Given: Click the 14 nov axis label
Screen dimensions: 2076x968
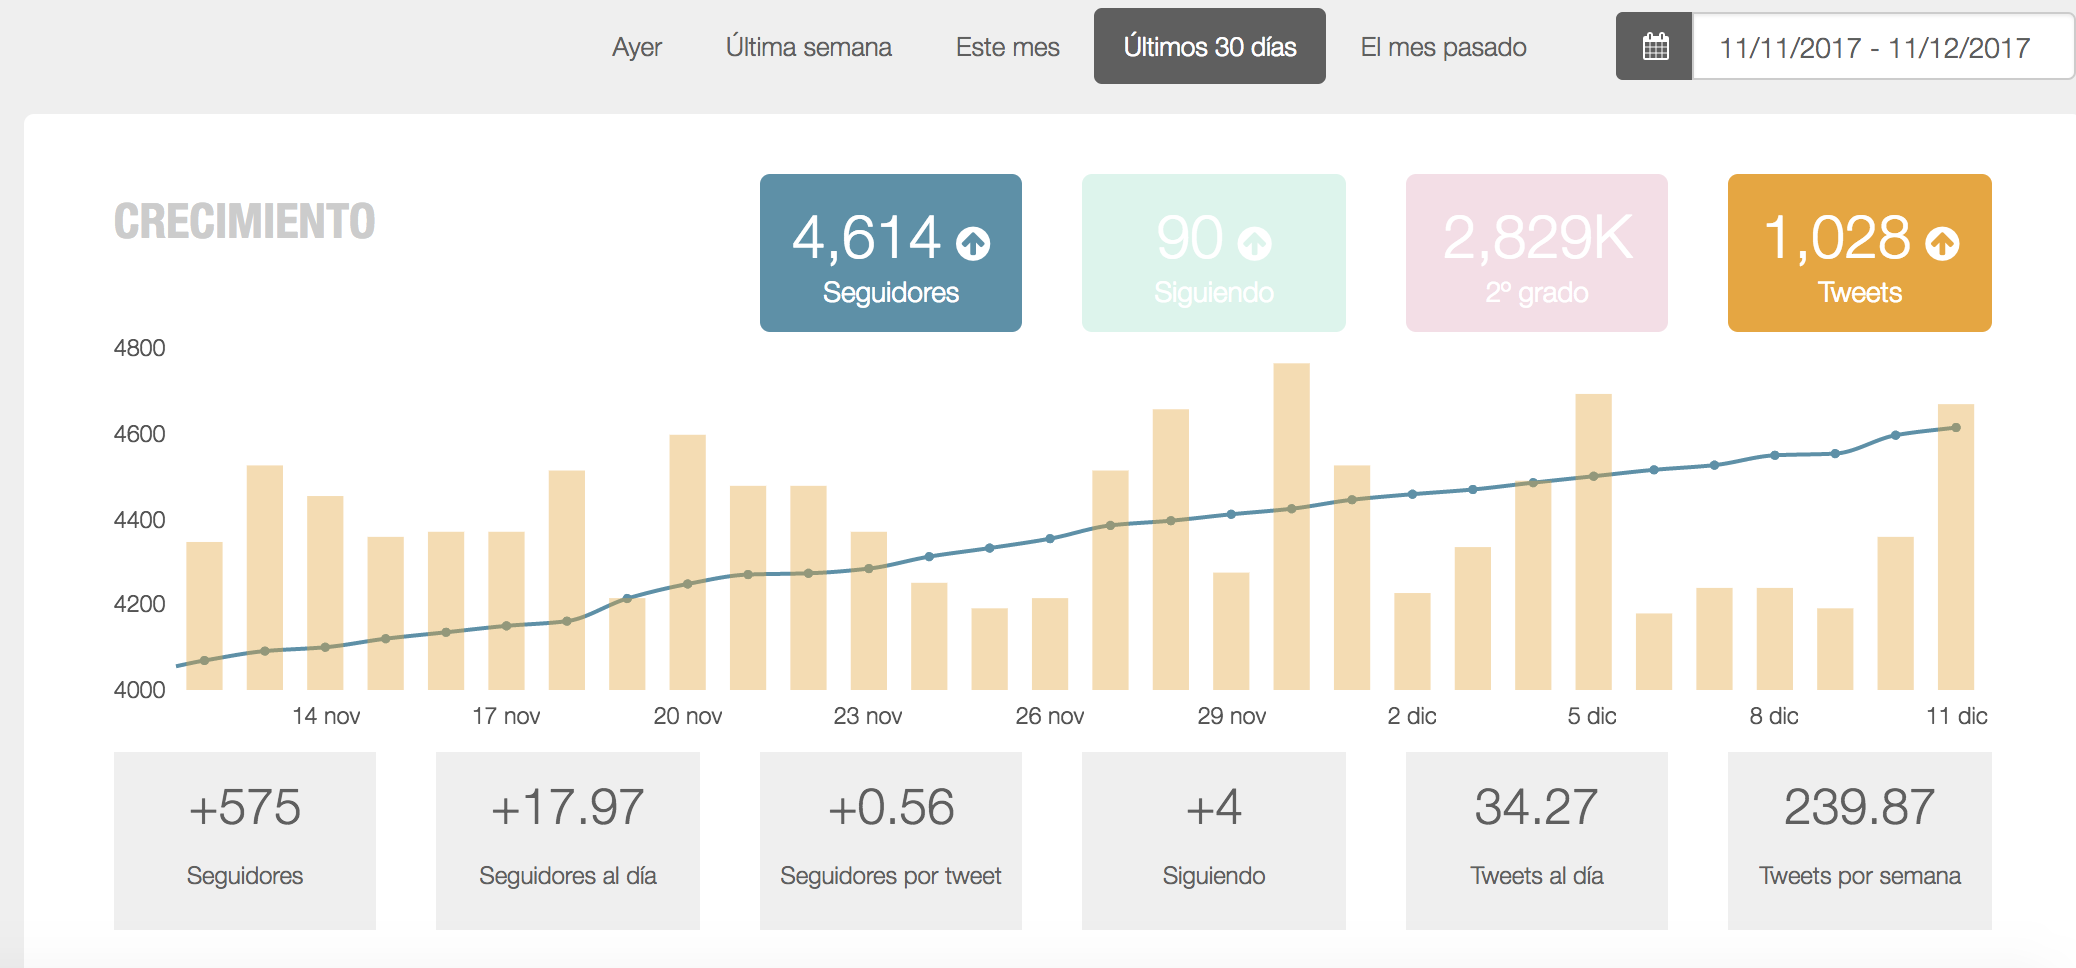Looking at the screenshot, I should tap(326, 716).
